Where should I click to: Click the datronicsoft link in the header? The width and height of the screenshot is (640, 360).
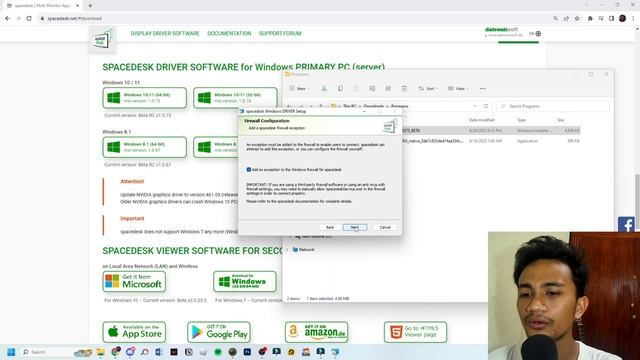[x=501, y=32]
